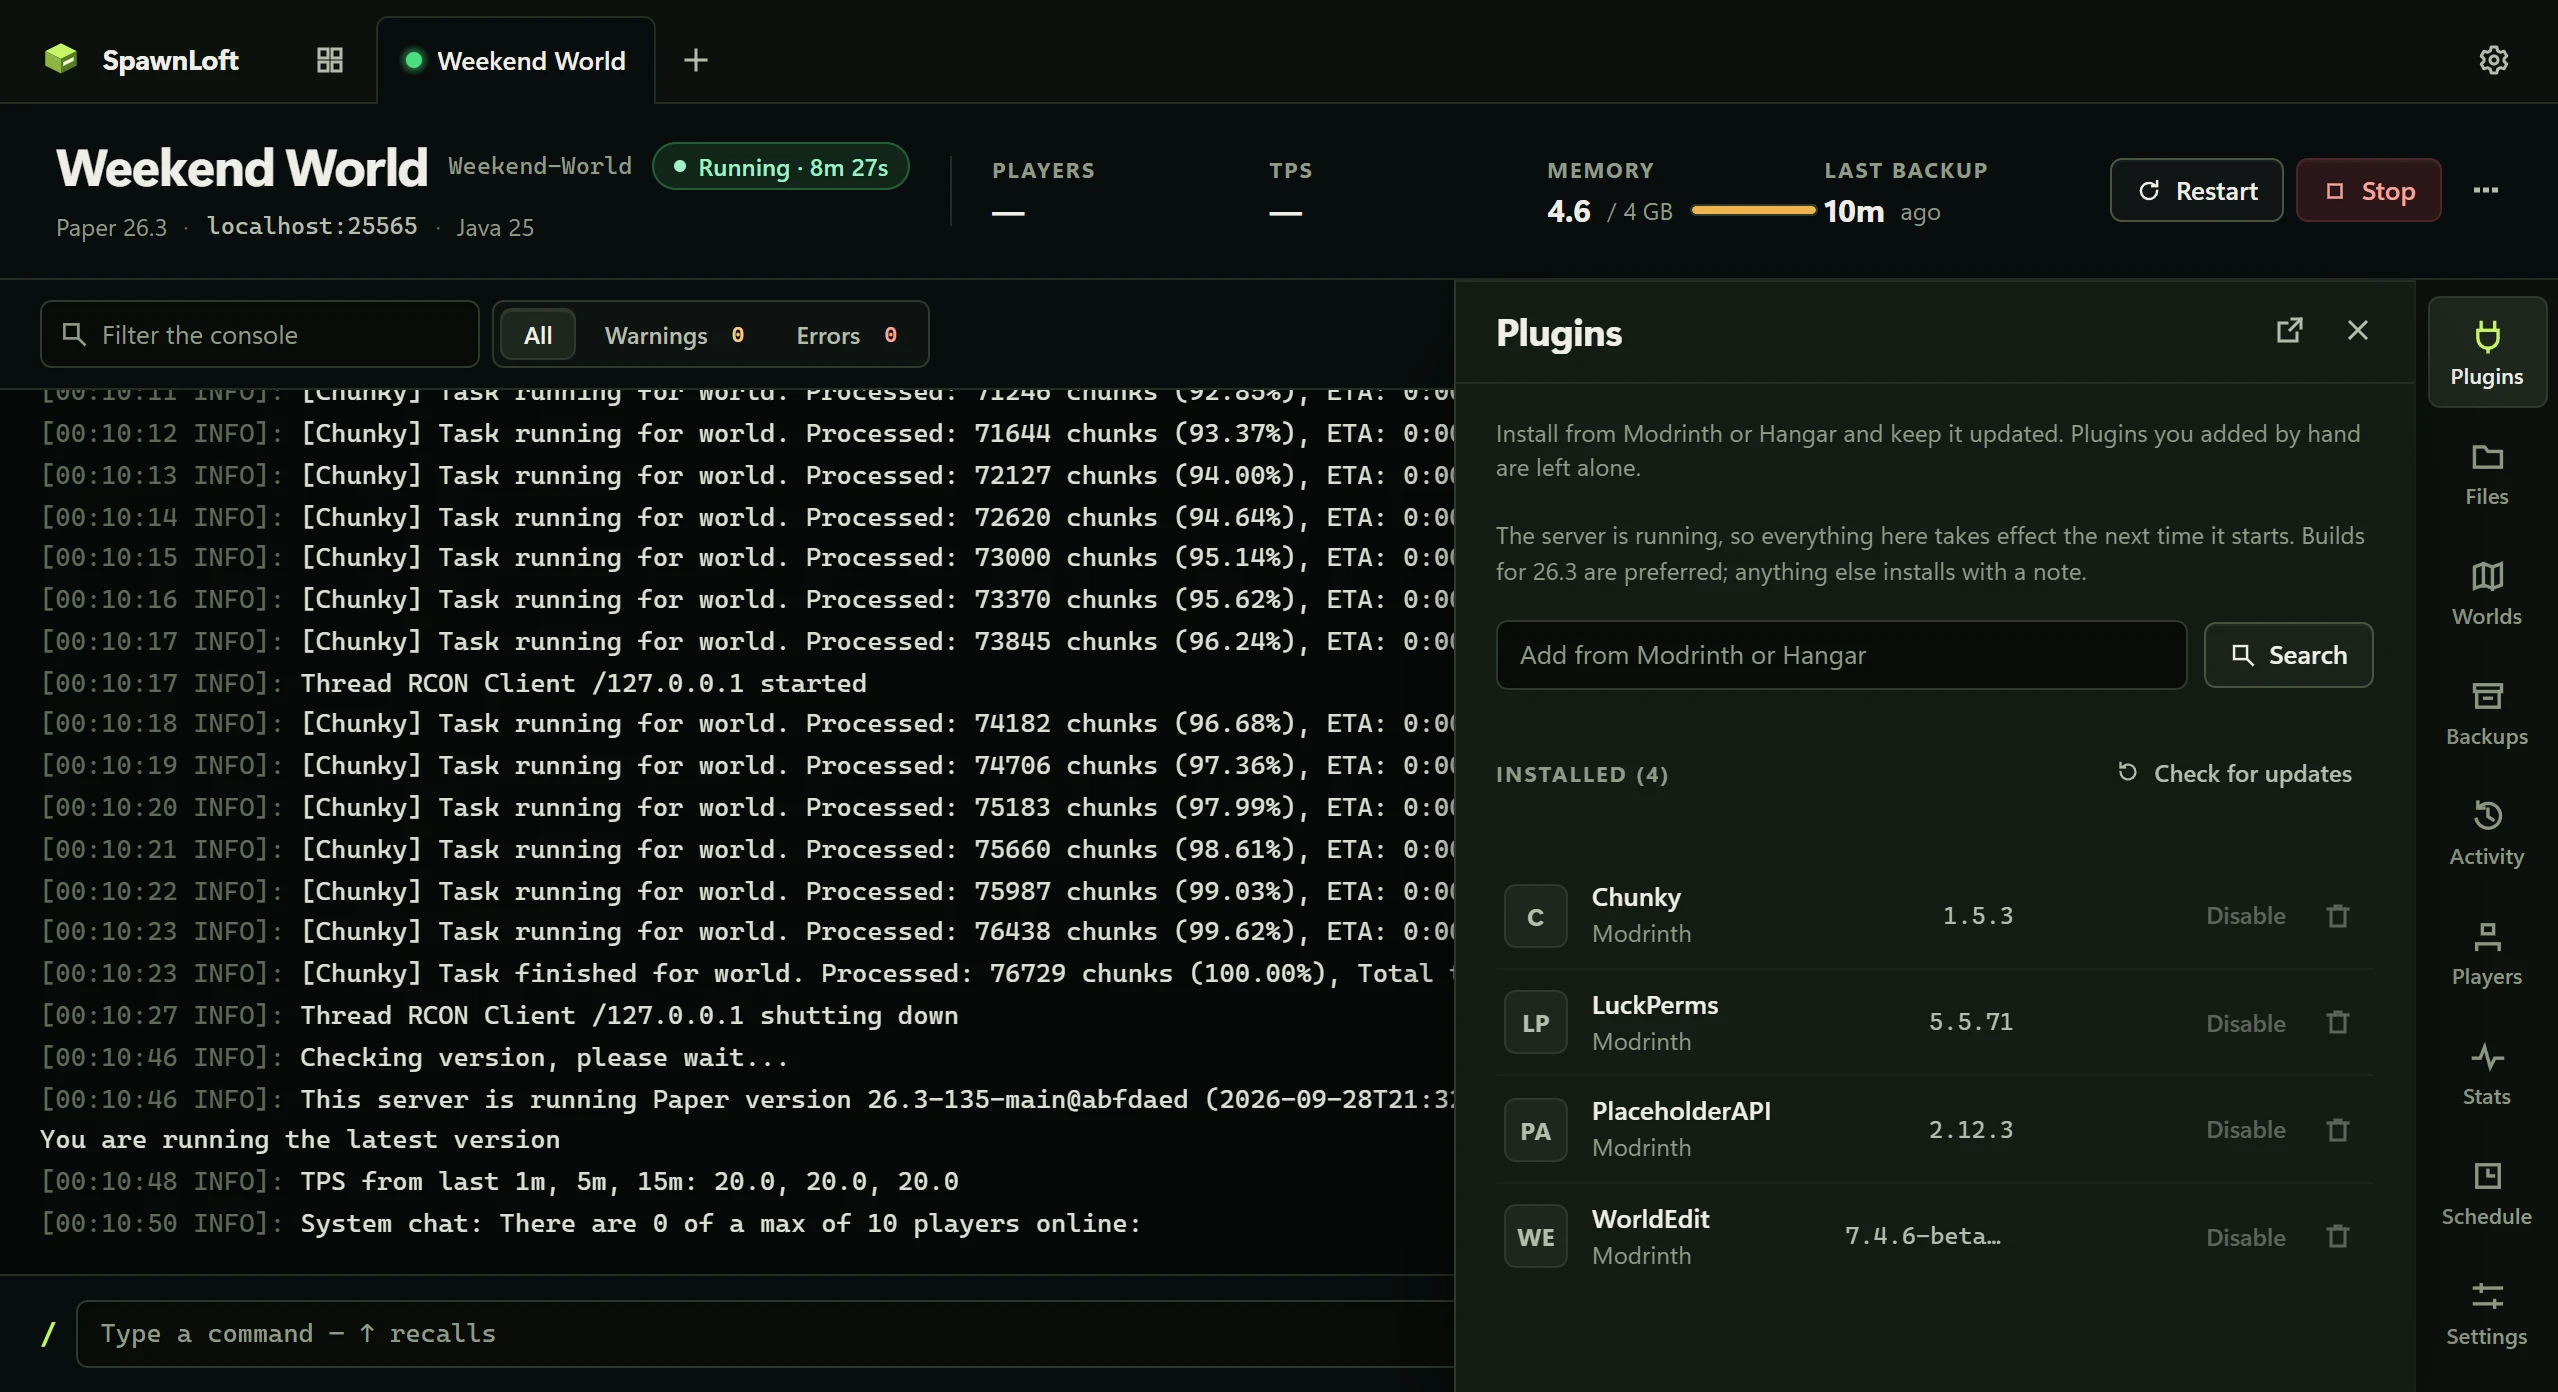Open the Backups sidebar section
Screen dimensions: 2558x1392
tap(2486, 712)
